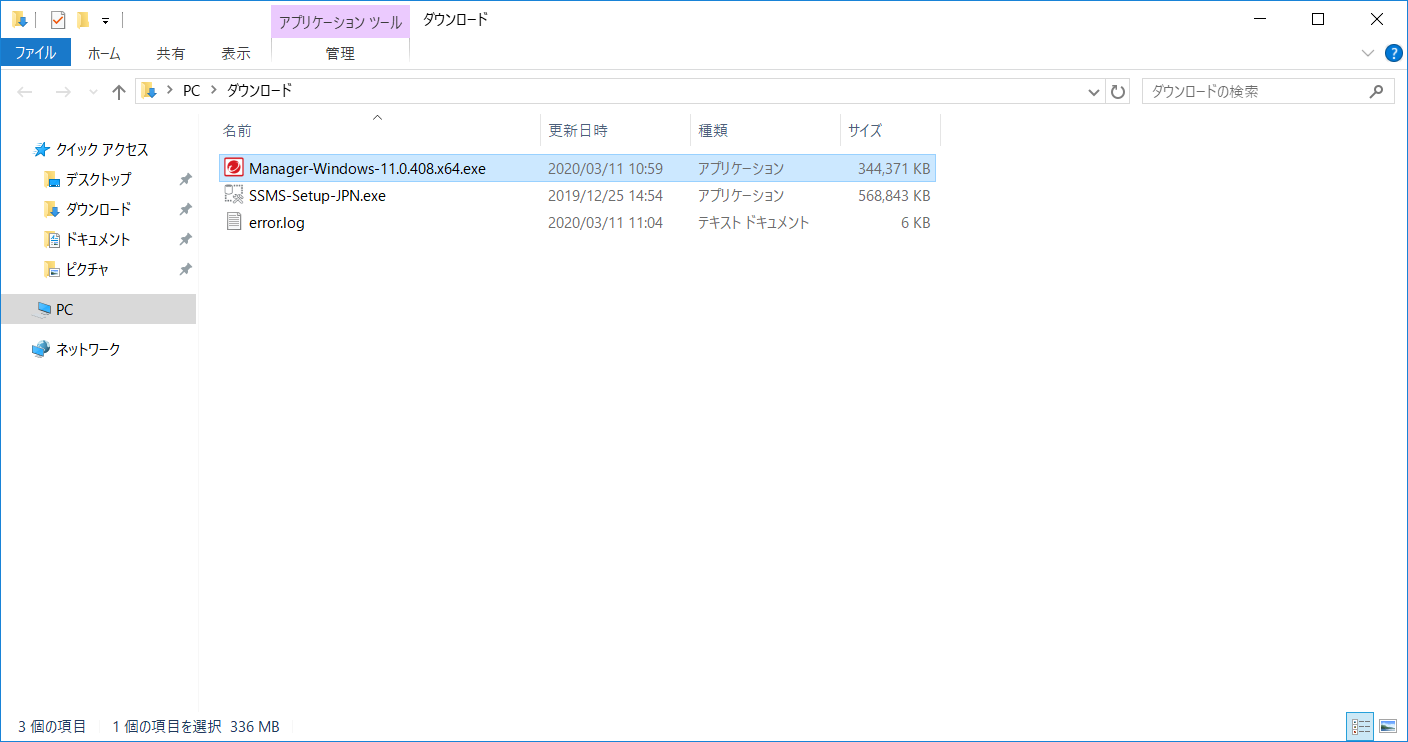
Task: Click the error.log text document icon
Action: 234,222
